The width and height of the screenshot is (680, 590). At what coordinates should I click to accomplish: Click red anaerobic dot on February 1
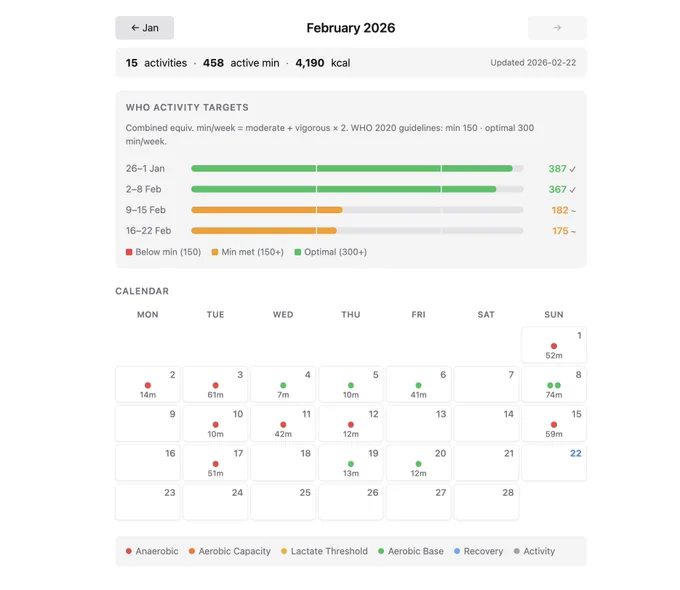(554, 346)
